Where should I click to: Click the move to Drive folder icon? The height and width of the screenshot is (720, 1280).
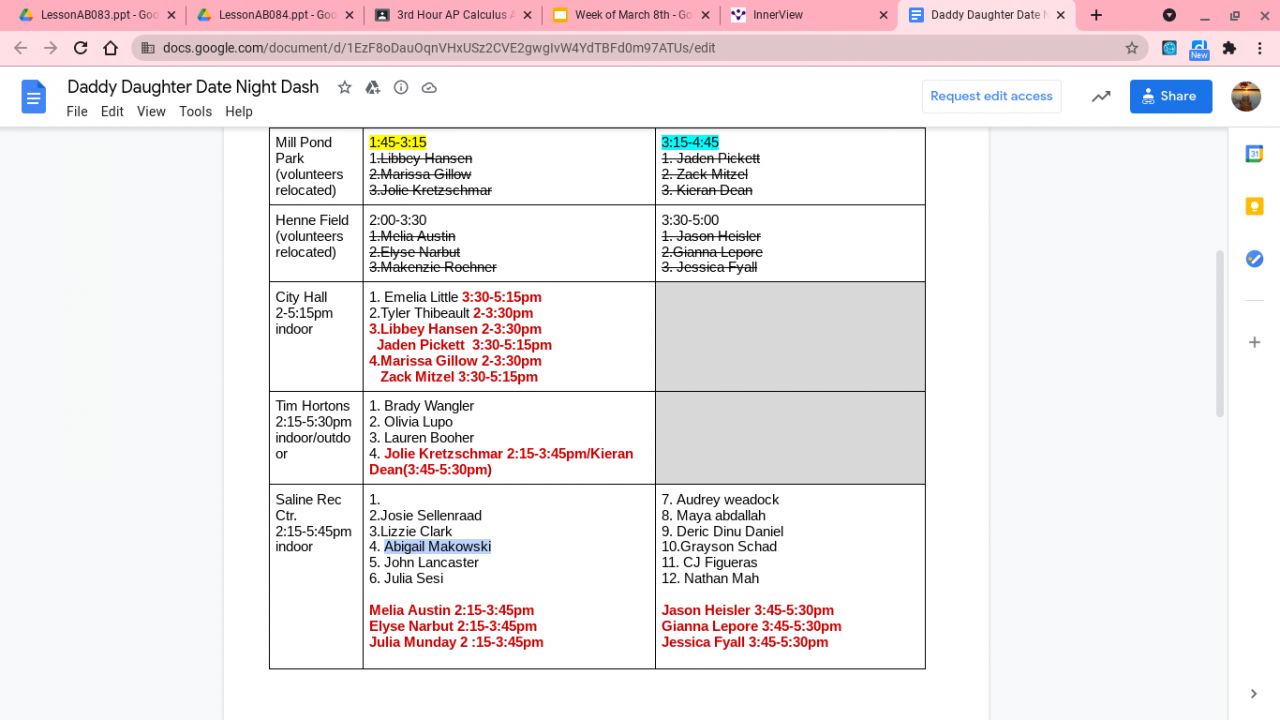373,87
